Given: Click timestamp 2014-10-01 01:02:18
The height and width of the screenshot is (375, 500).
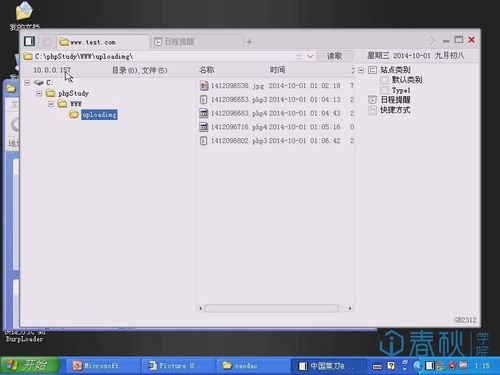Looking at the screenshot, I should tap(305, 86).
